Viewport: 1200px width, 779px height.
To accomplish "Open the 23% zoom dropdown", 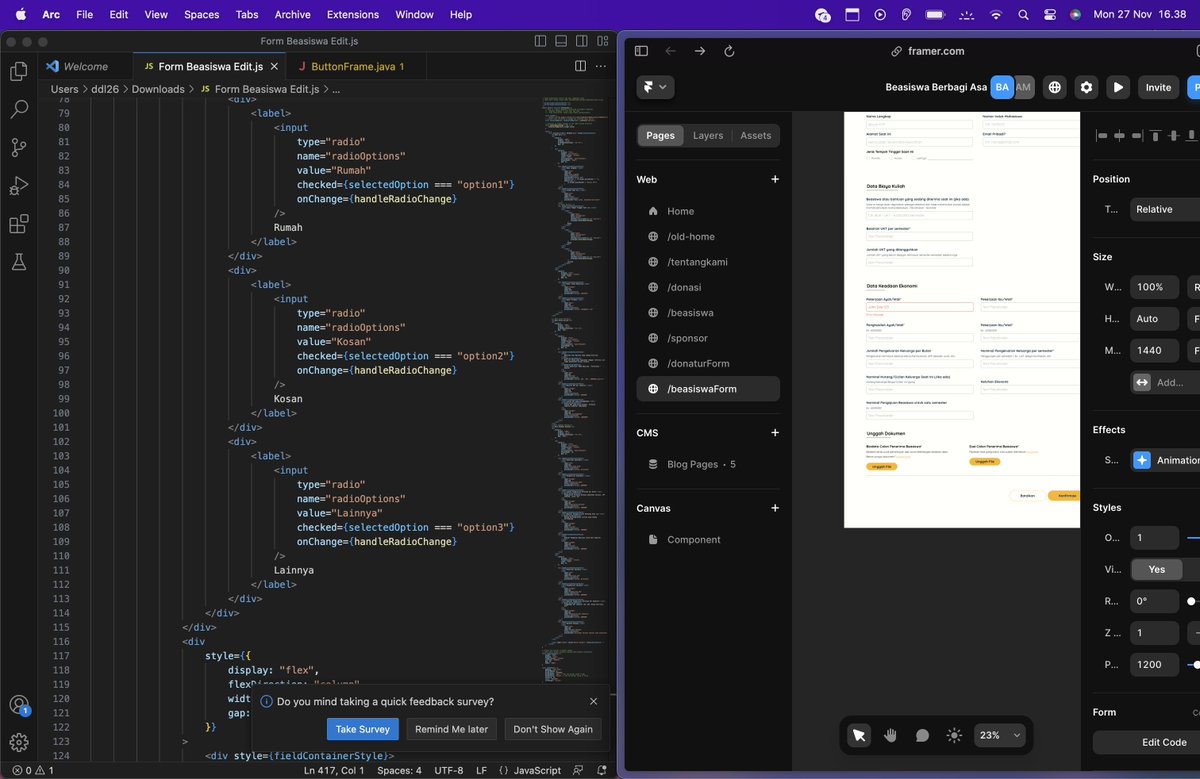I will pyautogui.click(x=1000, y=735).
